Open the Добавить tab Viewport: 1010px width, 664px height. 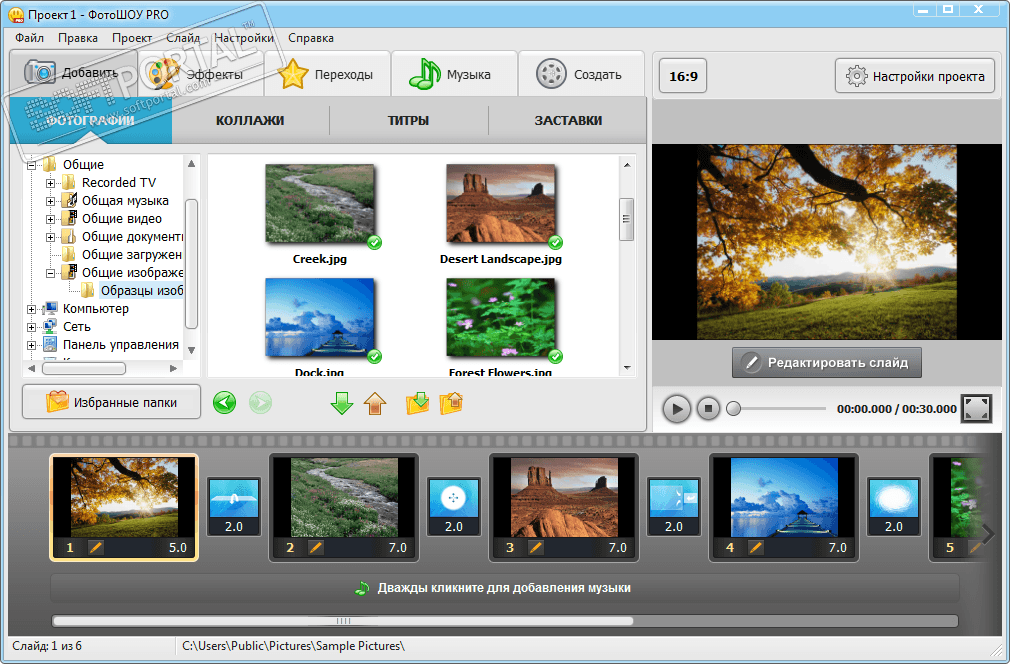(x=72, y=73)
